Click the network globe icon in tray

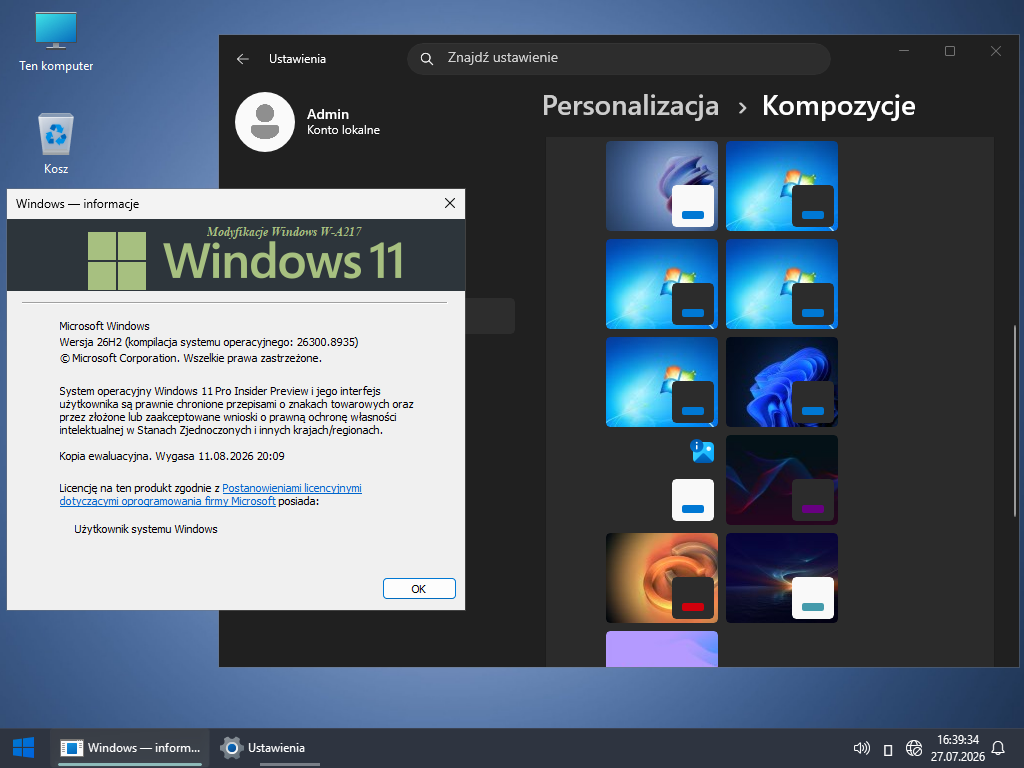(x=914, y=748)
